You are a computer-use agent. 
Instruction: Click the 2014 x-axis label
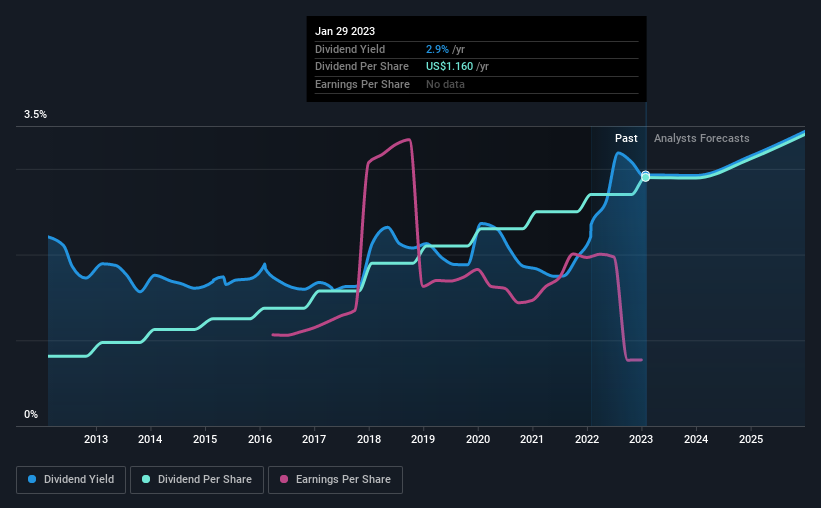pos(150,439)
